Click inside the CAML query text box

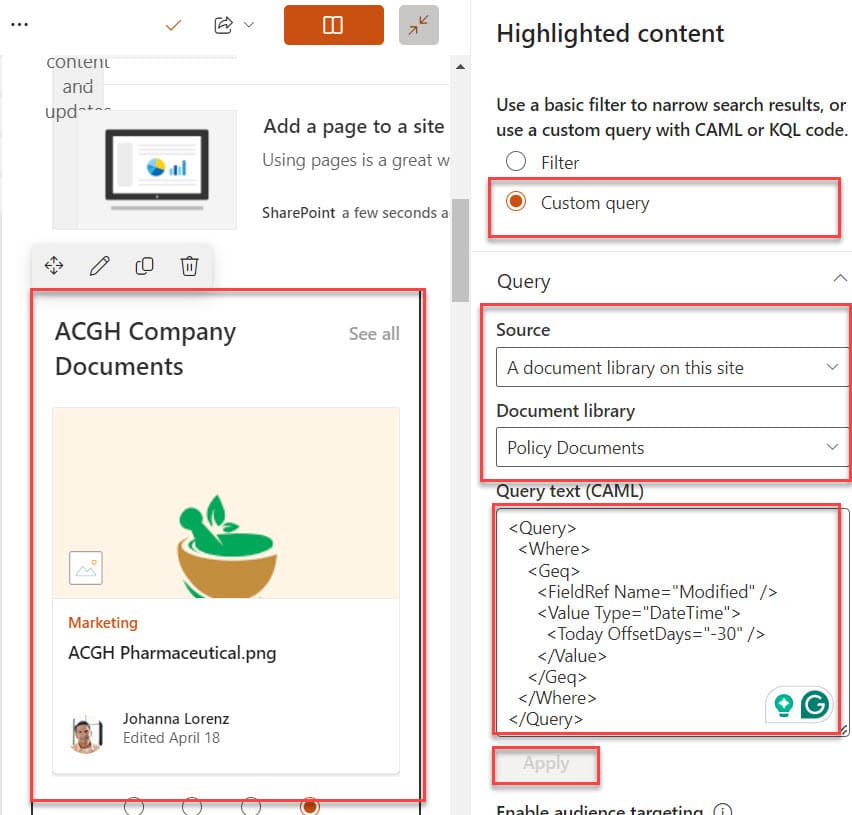tap(672, 623)
